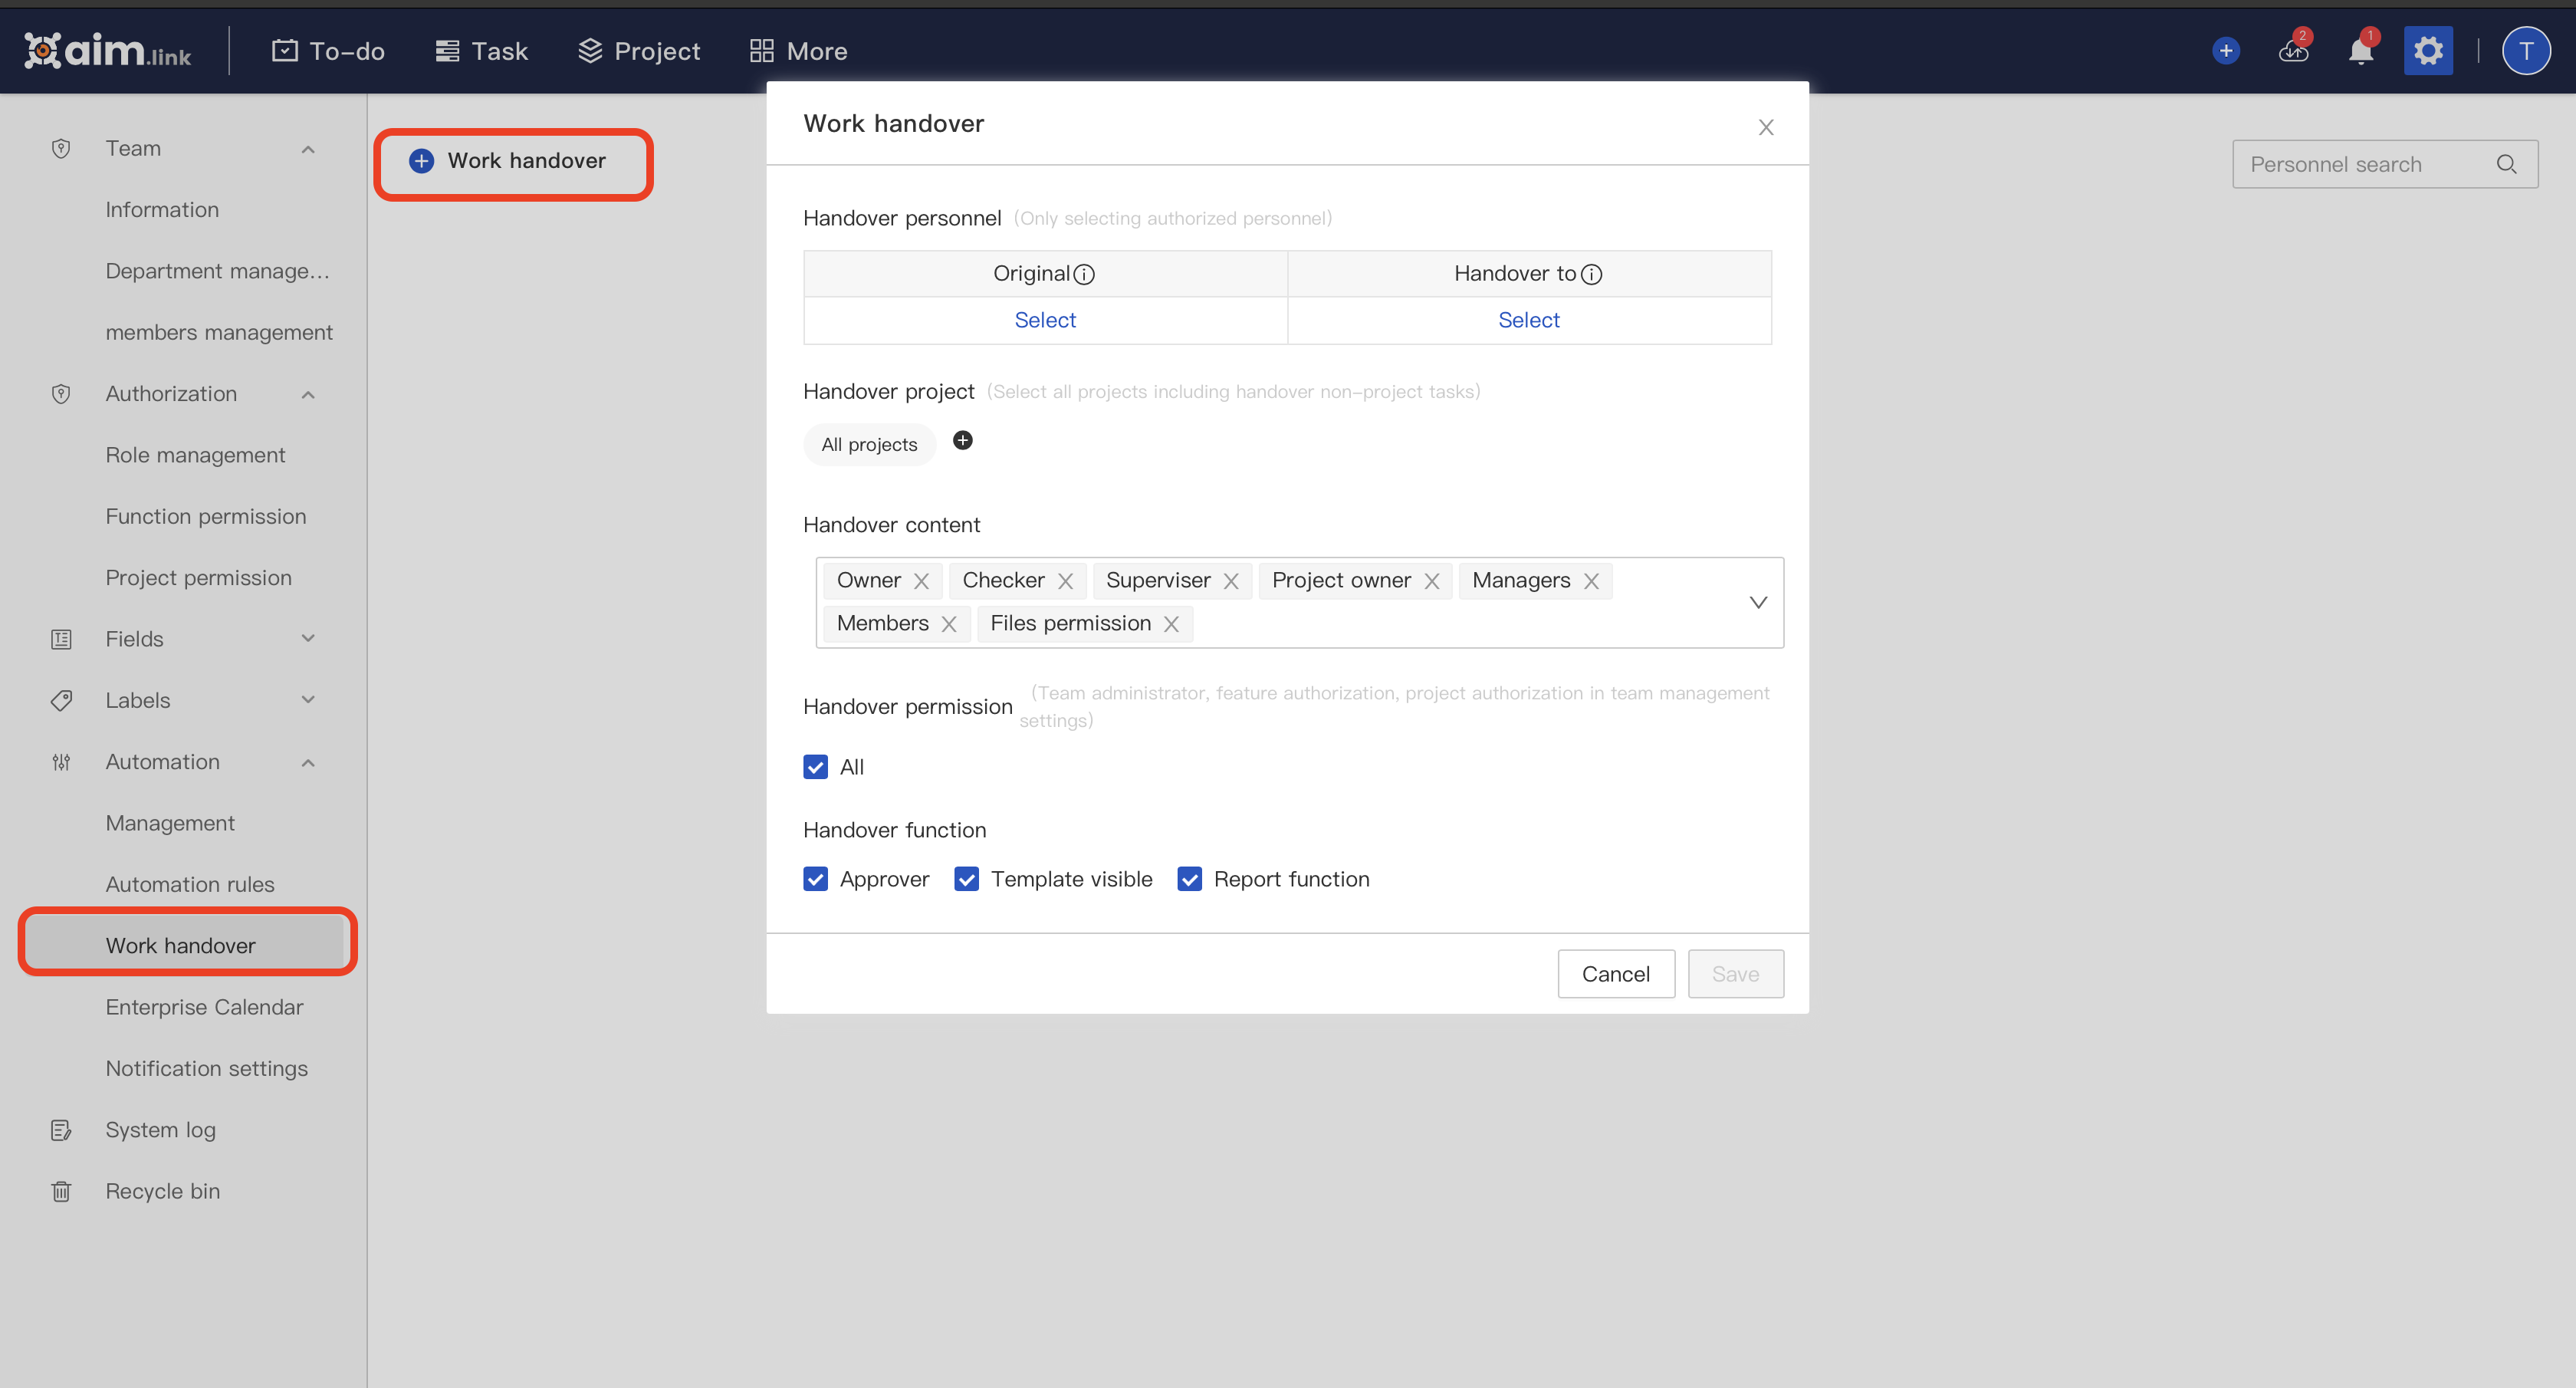The image size is (2576, 1388).
Task: Add a project with the plus icon
Action: [962, 441]
